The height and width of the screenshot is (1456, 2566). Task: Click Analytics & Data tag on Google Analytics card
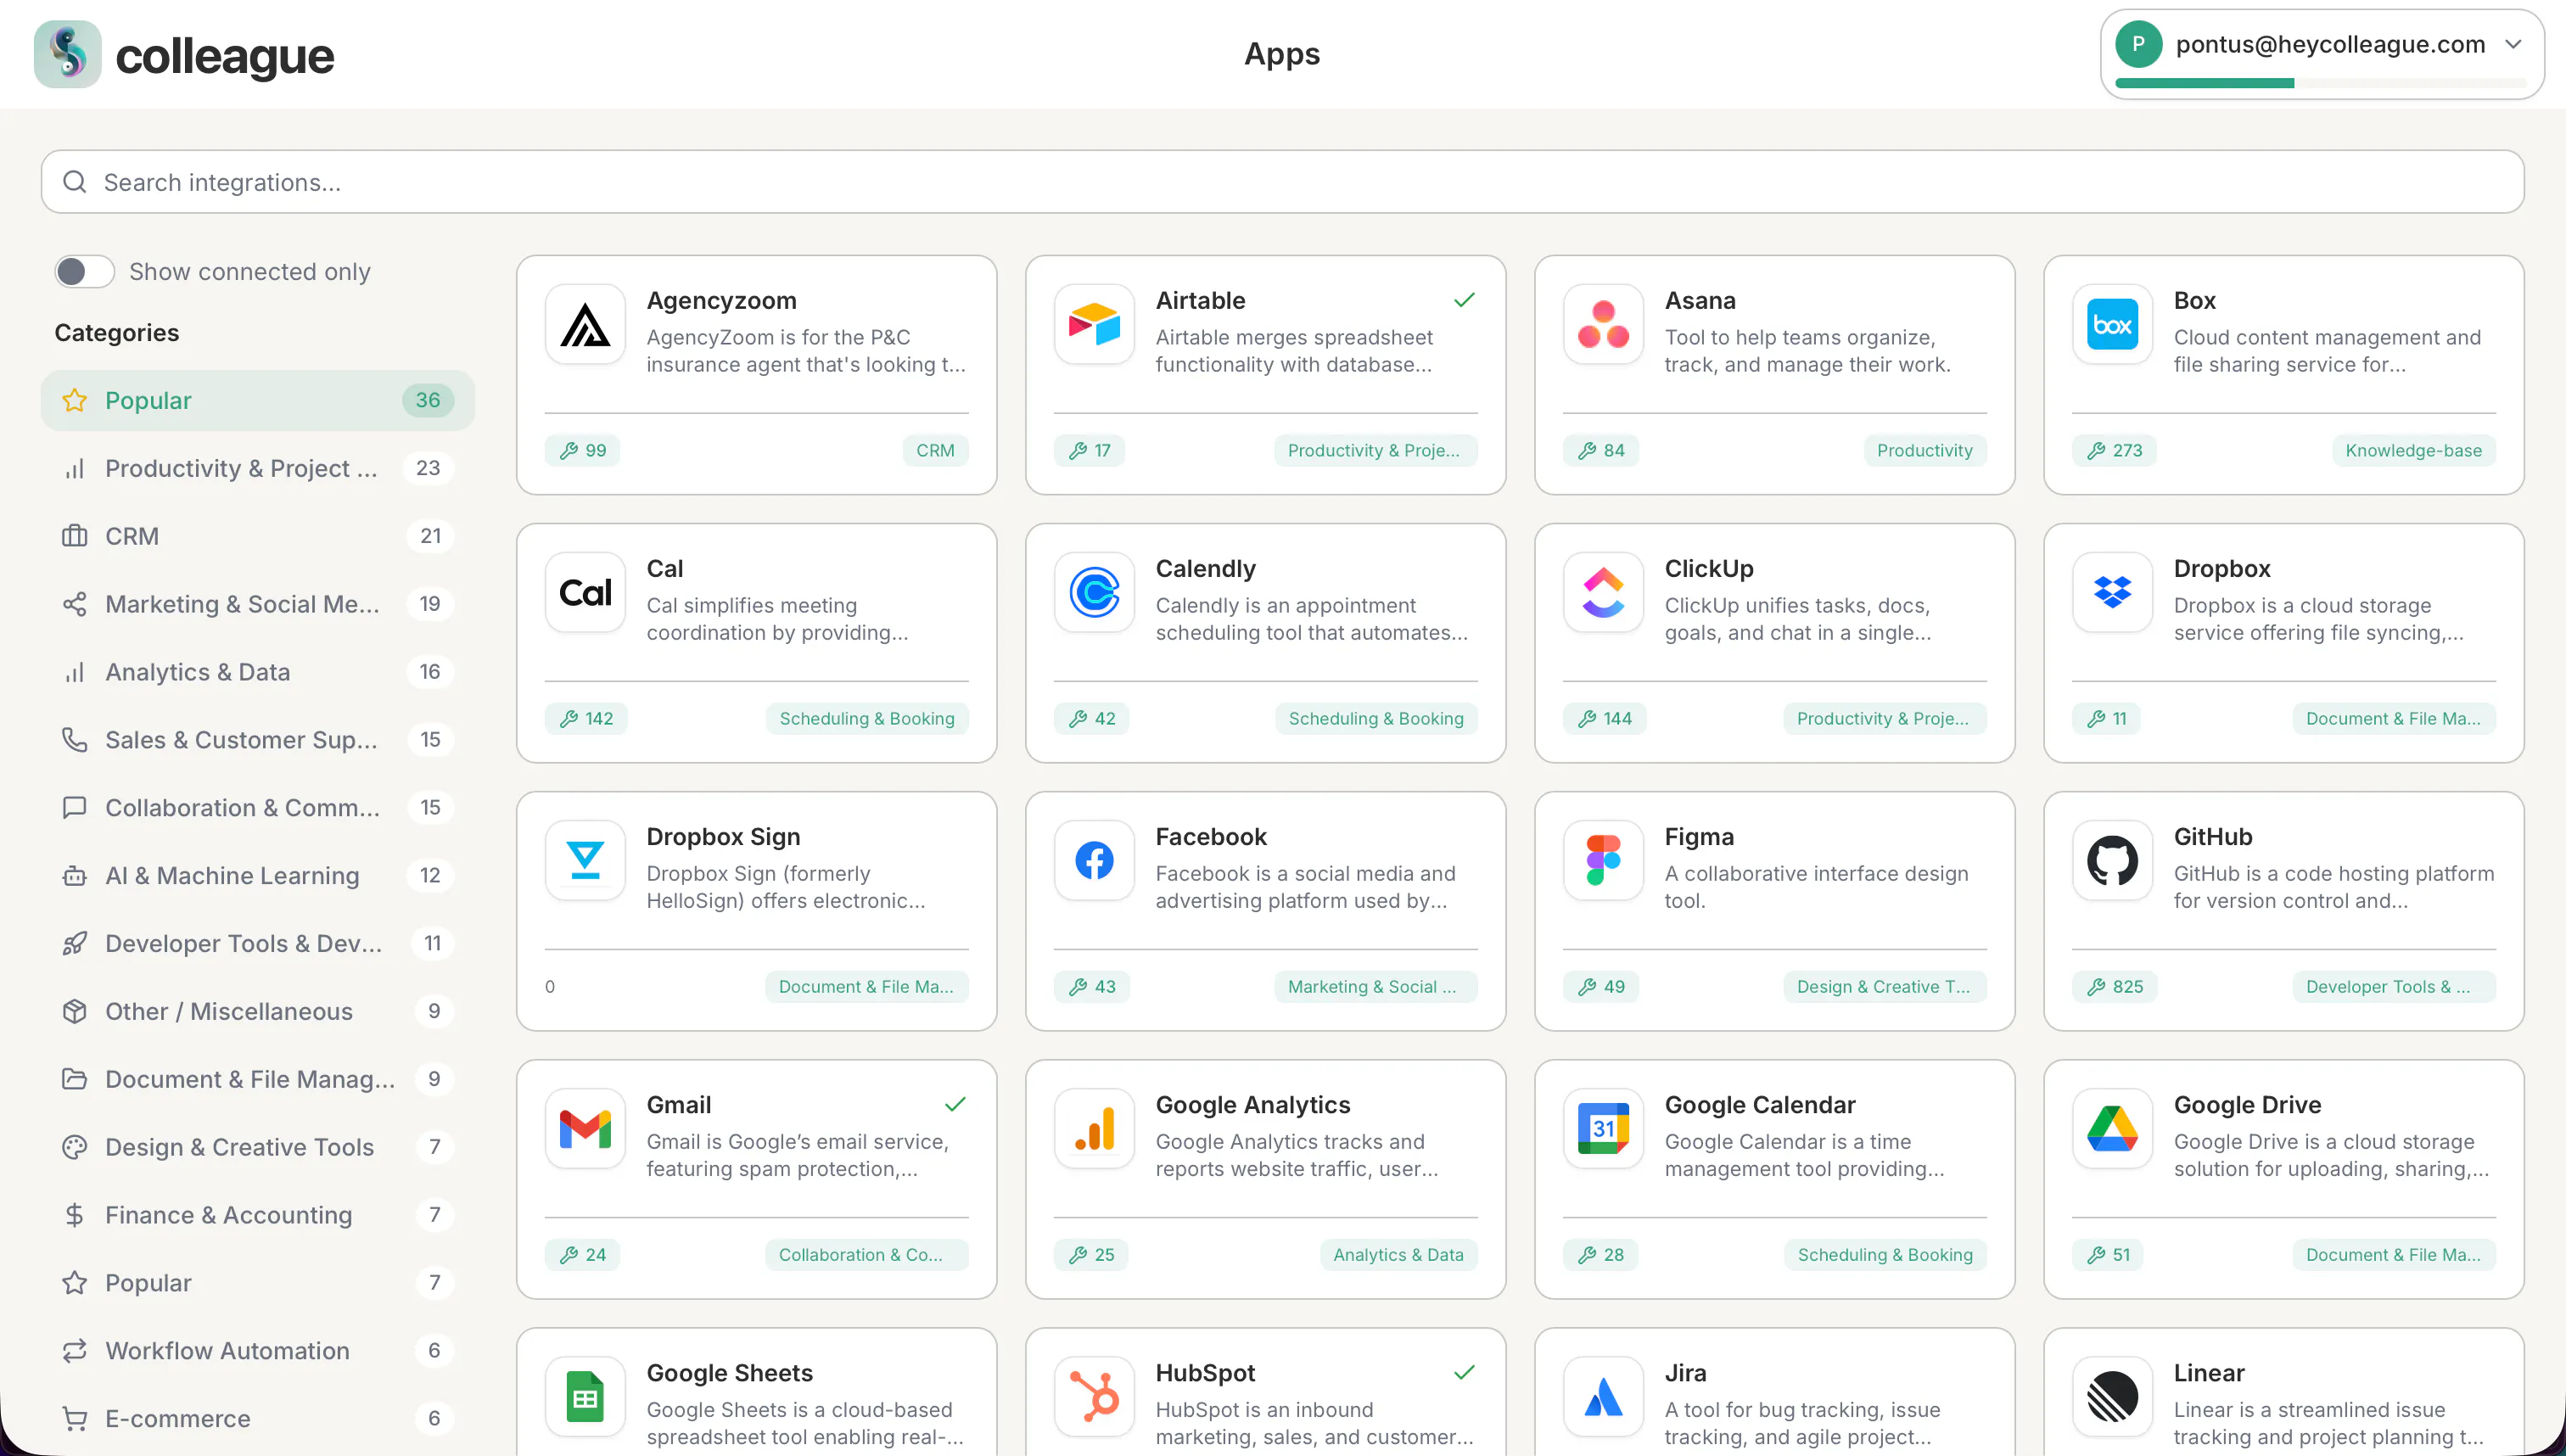1398,1254
